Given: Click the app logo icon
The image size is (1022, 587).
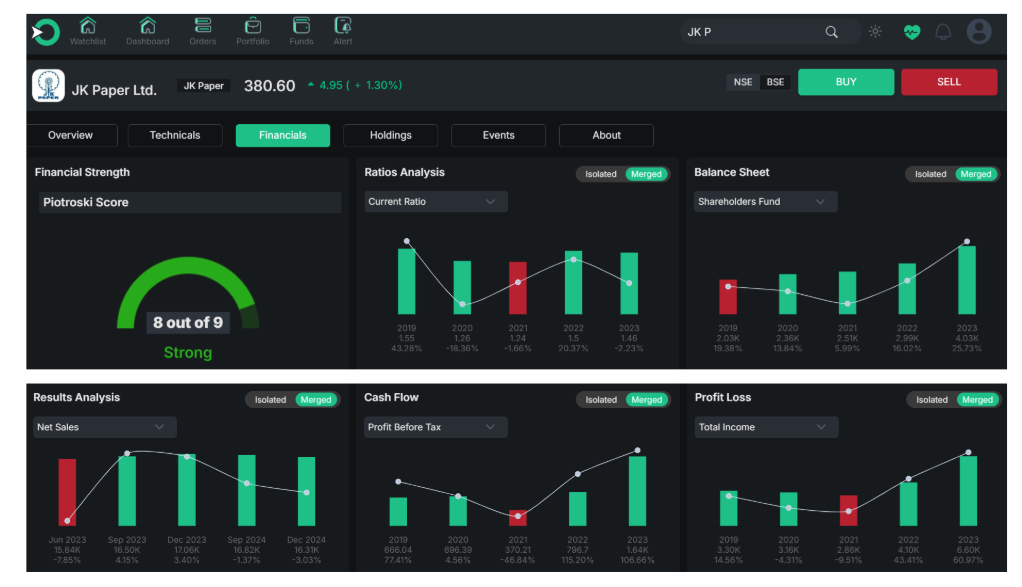Looking at the screenshot, I should point(46,32).
